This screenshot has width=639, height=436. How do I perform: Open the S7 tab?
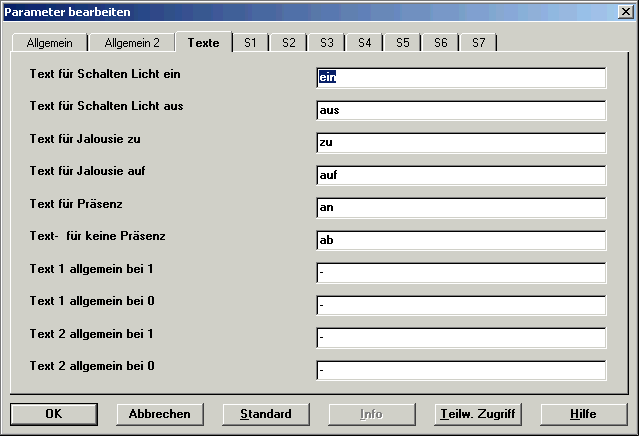pyautogui.click(x=478, y=43)
